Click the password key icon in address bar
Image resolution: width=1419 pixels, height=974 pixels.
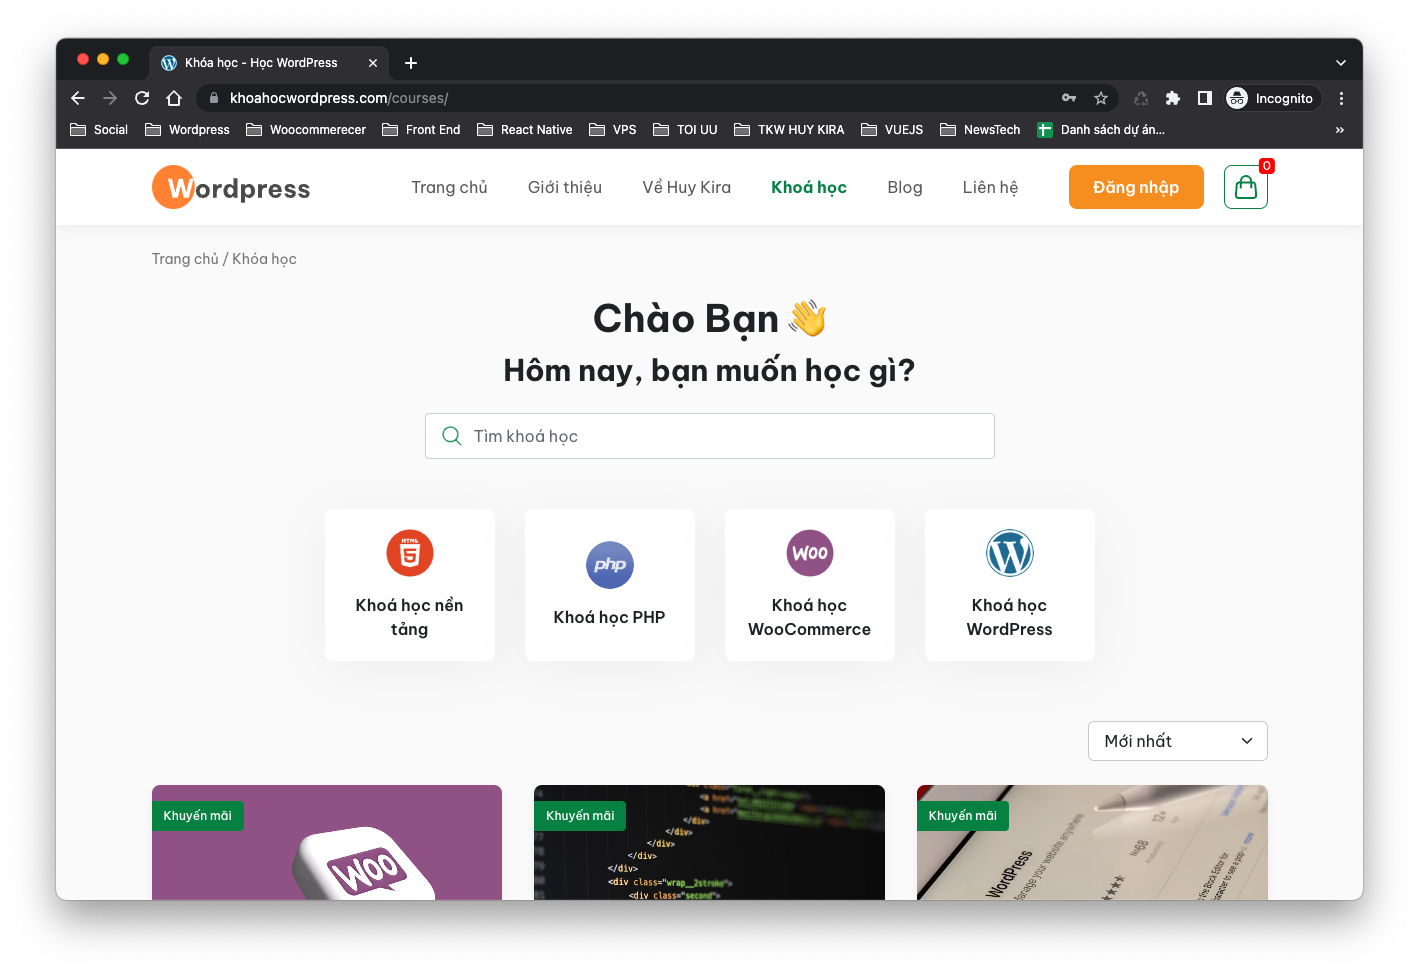[1069, 98]
